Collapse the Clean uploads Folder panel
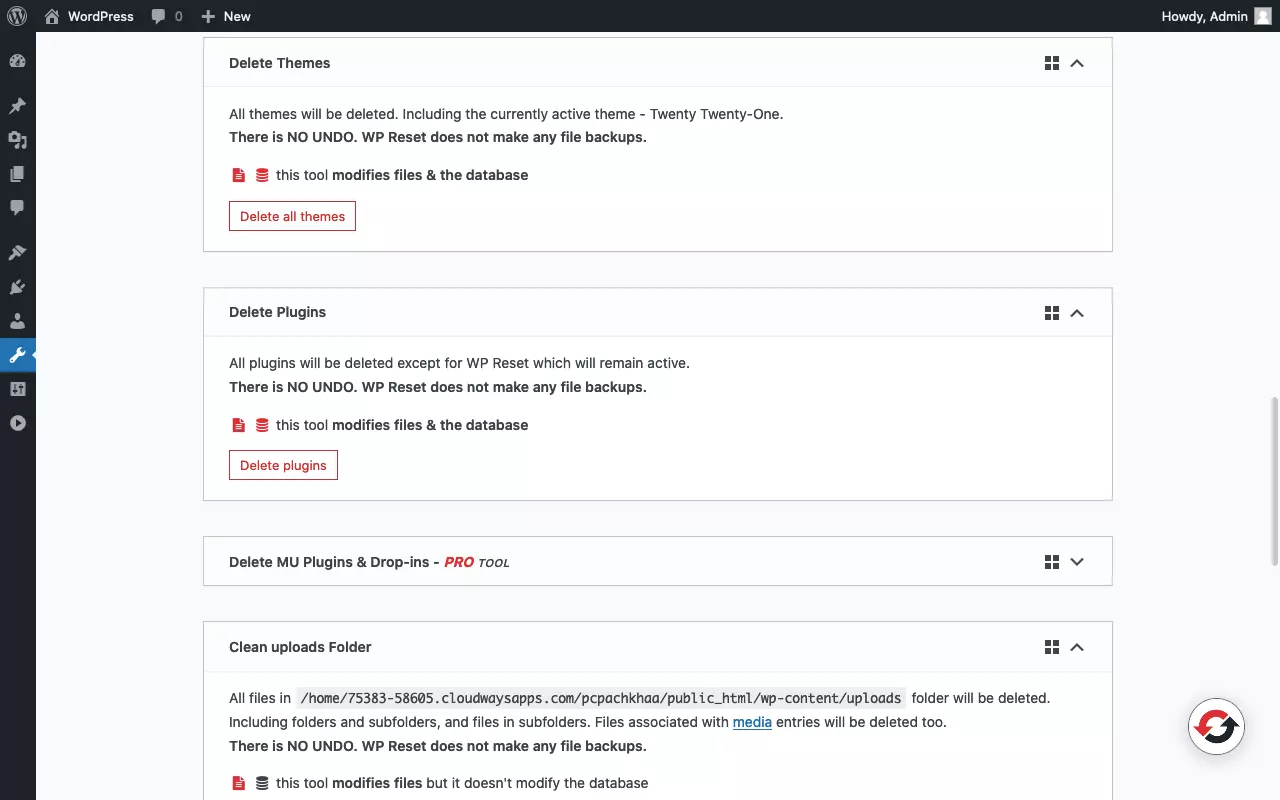The image size is (1280, 800). (x=1077, y=647)
